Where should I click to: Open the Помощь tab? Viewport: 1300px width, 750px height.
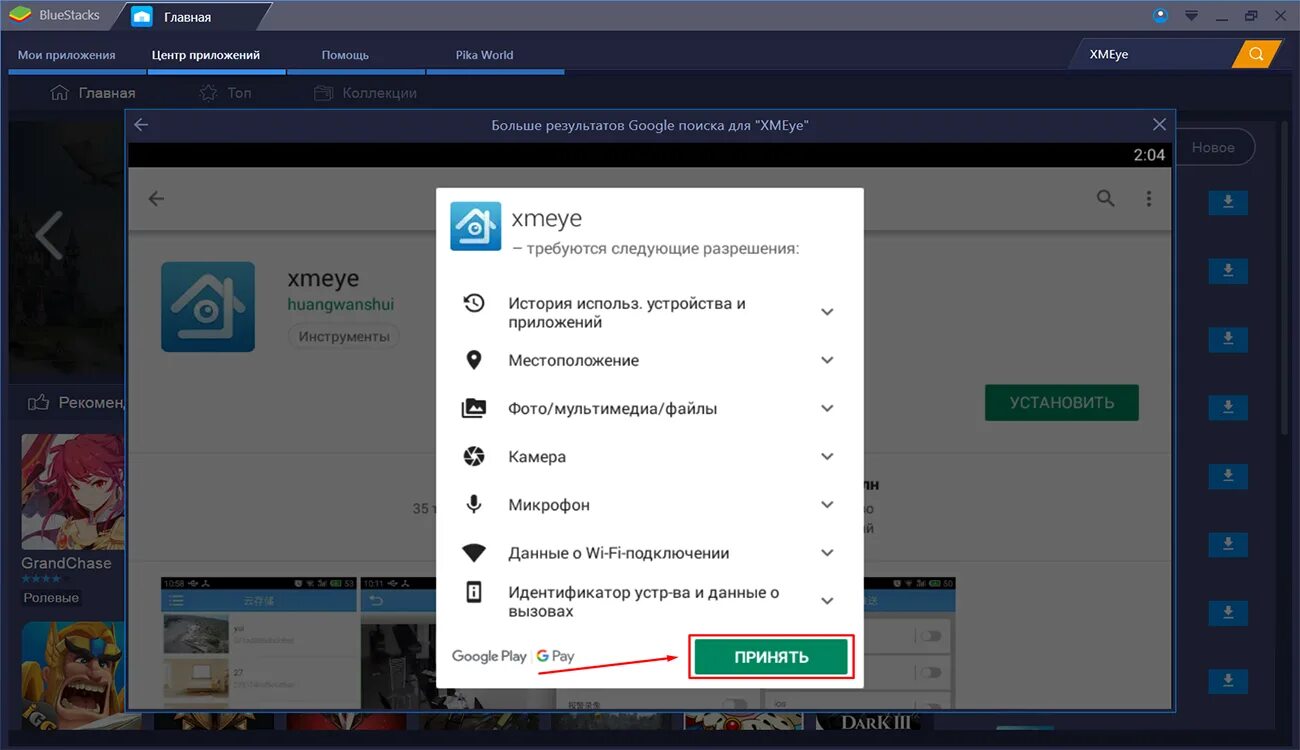click(345, 55)
